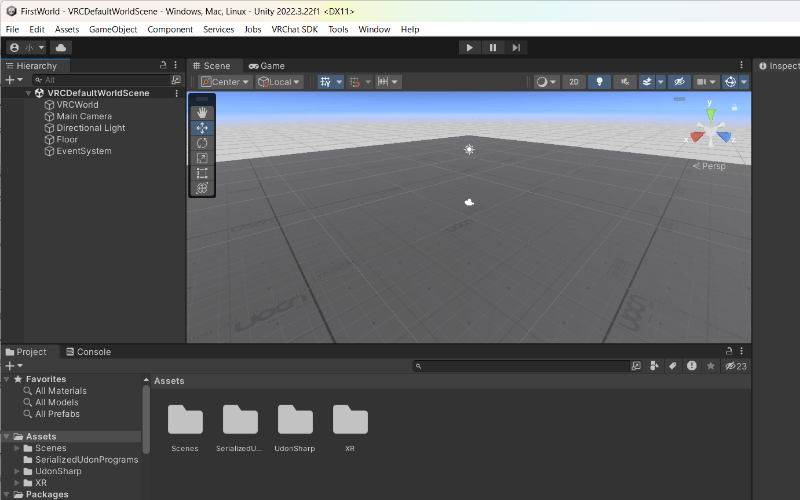Open increment snapping ruler dropdown
This screenshot has width=800, height=500.
coord(388,82)
